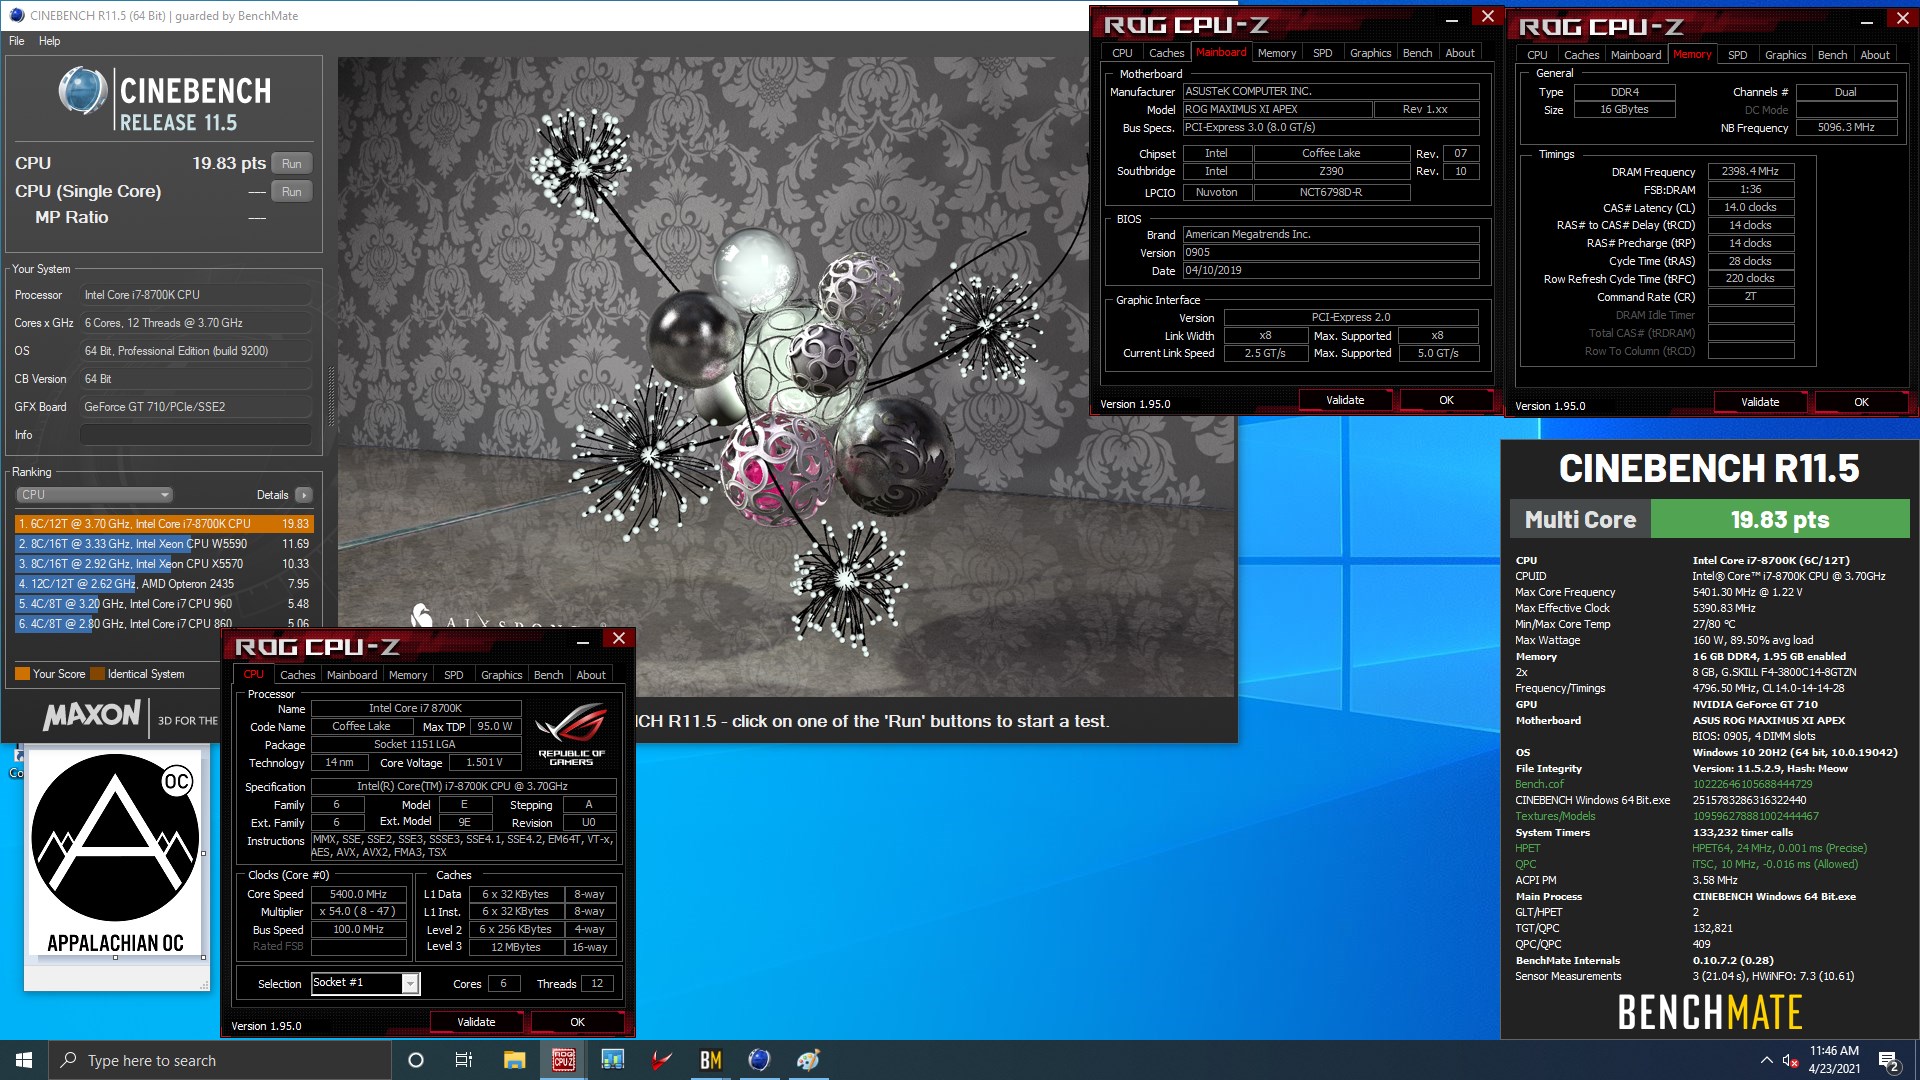This screenshot has height=1080, width=1920.
Task: Open the notification center icon
Action: click(1888, 1061)
